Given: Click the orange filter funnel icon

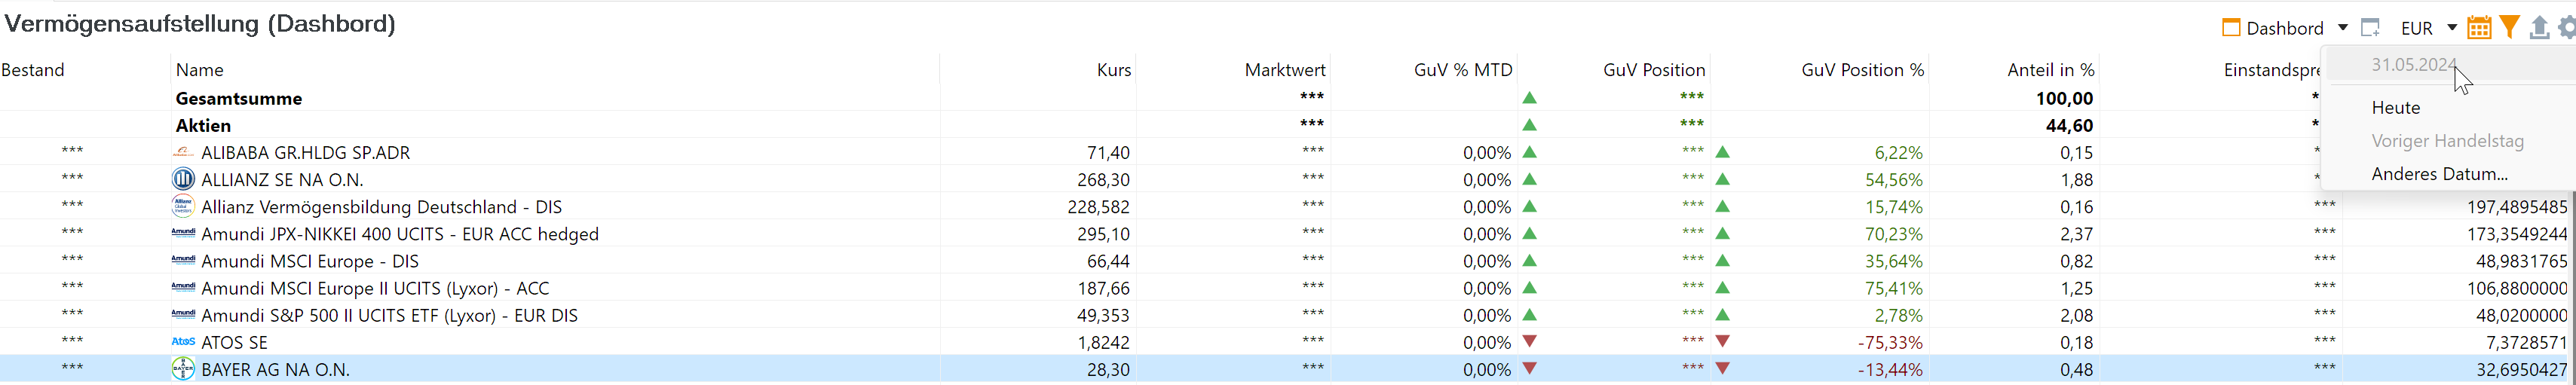Looking at the screenshot, I should (x=2509, y=28).
